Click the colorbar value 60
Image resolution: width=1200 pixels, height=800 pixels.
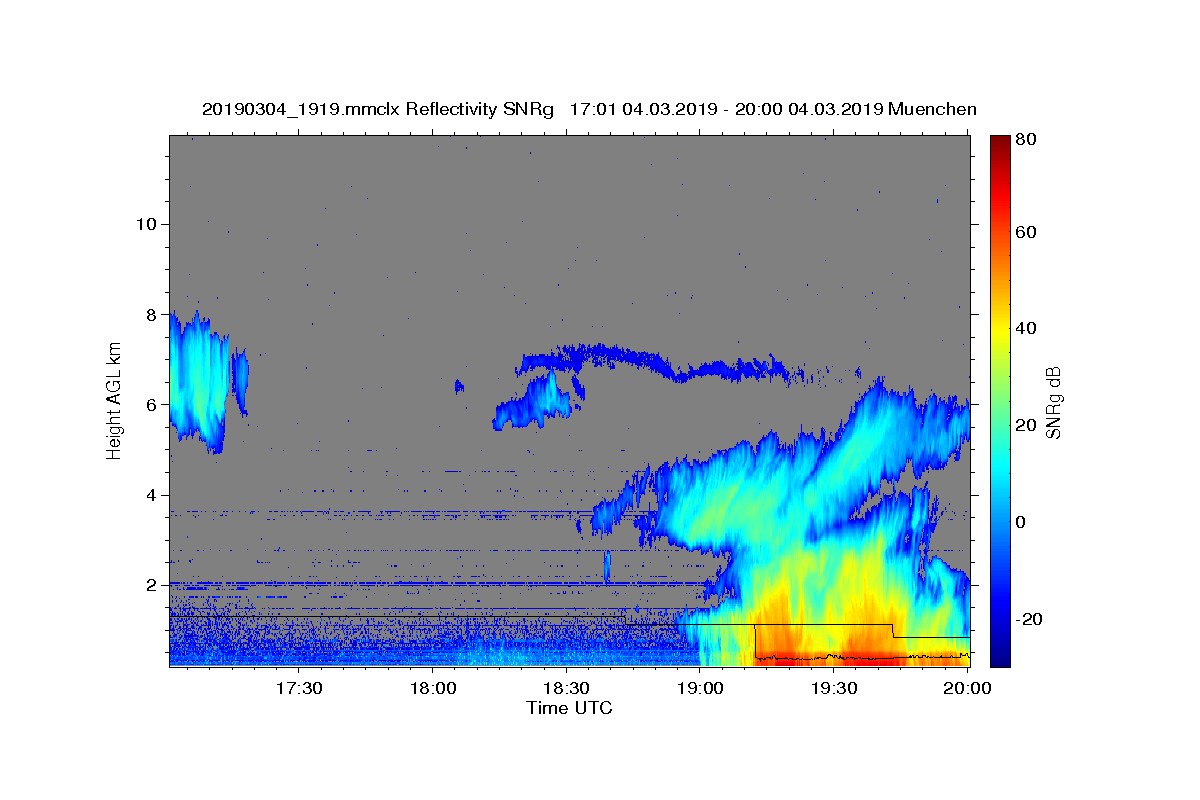pyautogui.click(x=1025, y=232)
